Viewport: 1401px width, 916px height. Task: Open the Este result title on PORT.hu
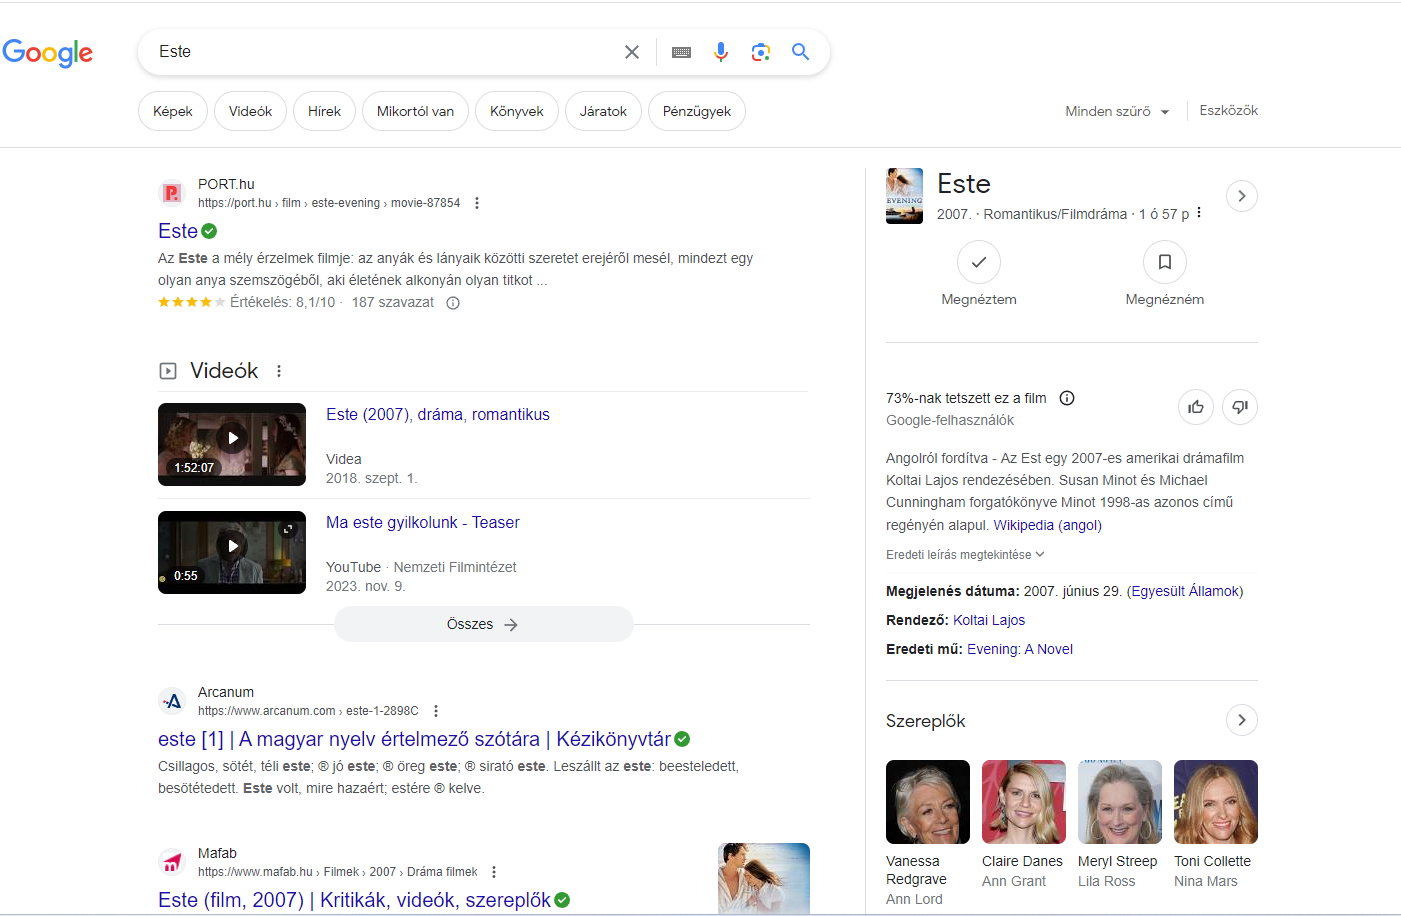(x=178, y=231)
